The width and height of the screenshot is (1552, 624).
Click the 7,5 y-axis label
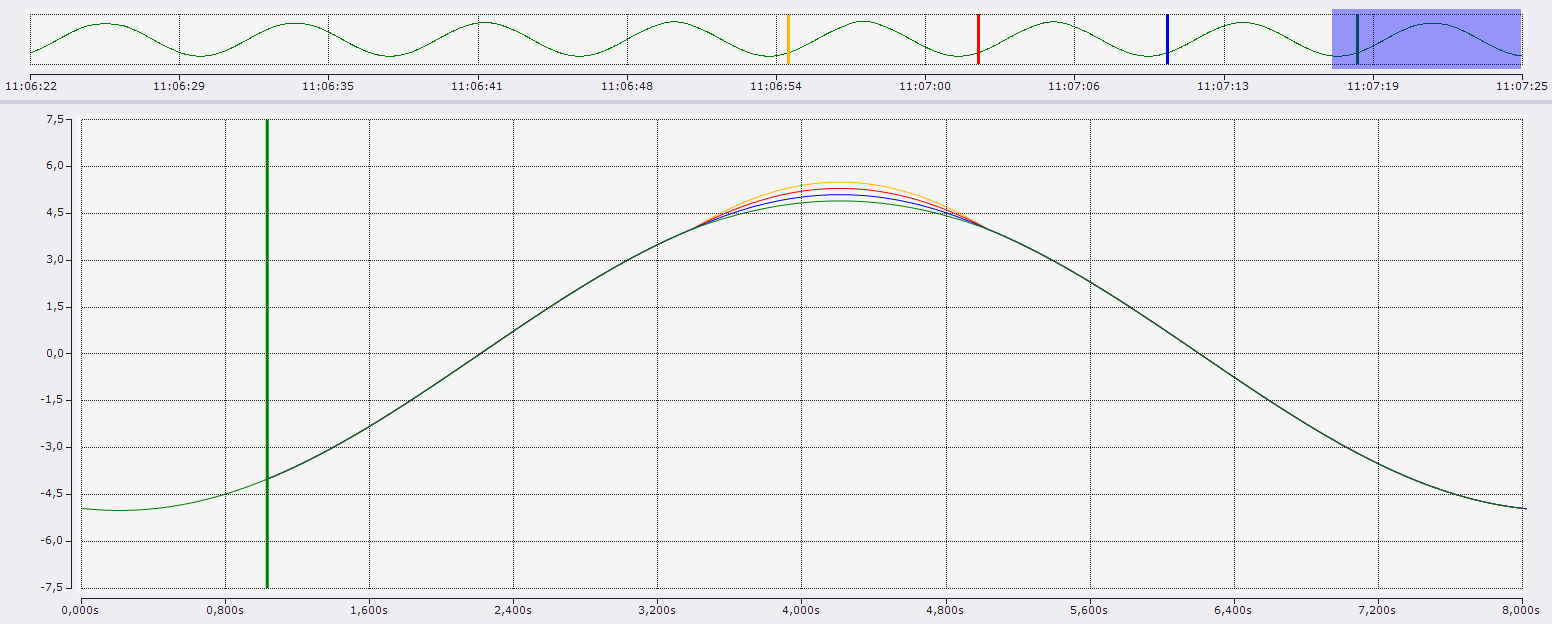[56, 120]
